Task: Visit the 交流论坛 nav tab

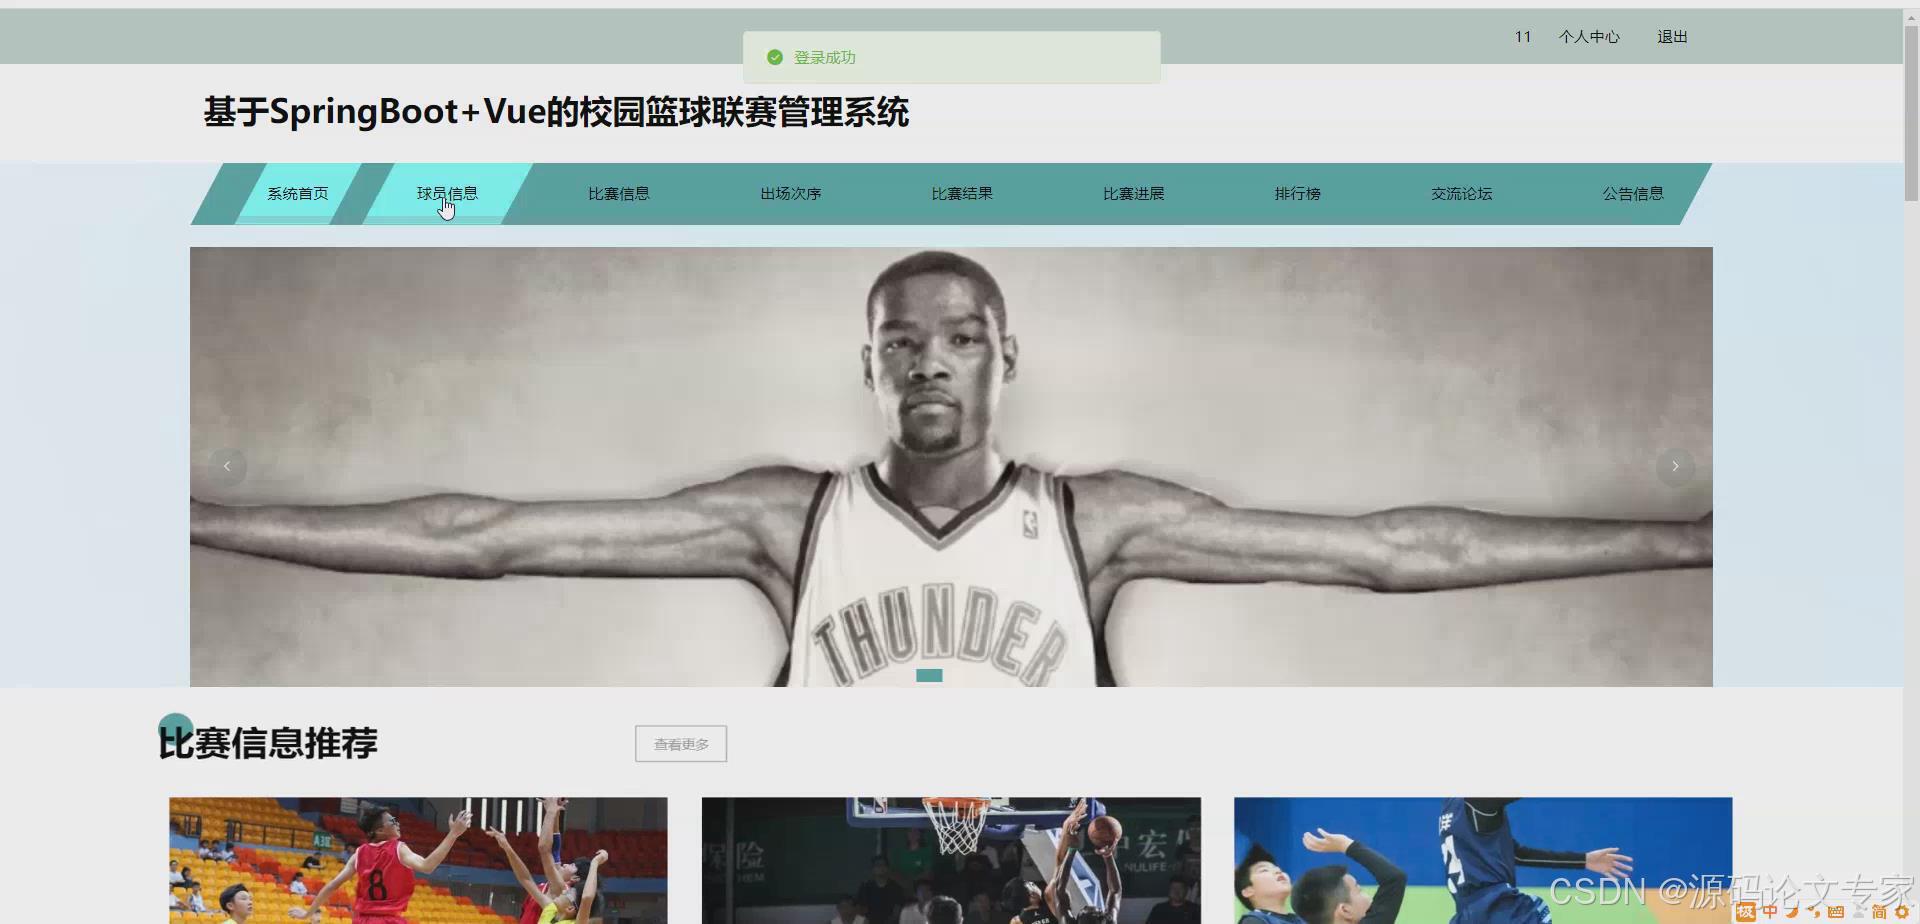Action: (x=1461, y=194)
